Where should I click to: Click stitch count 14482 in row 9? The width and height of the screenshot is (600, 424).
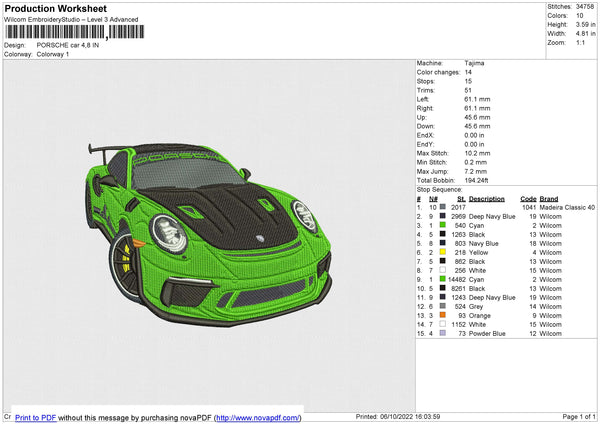tap(457, 279)
